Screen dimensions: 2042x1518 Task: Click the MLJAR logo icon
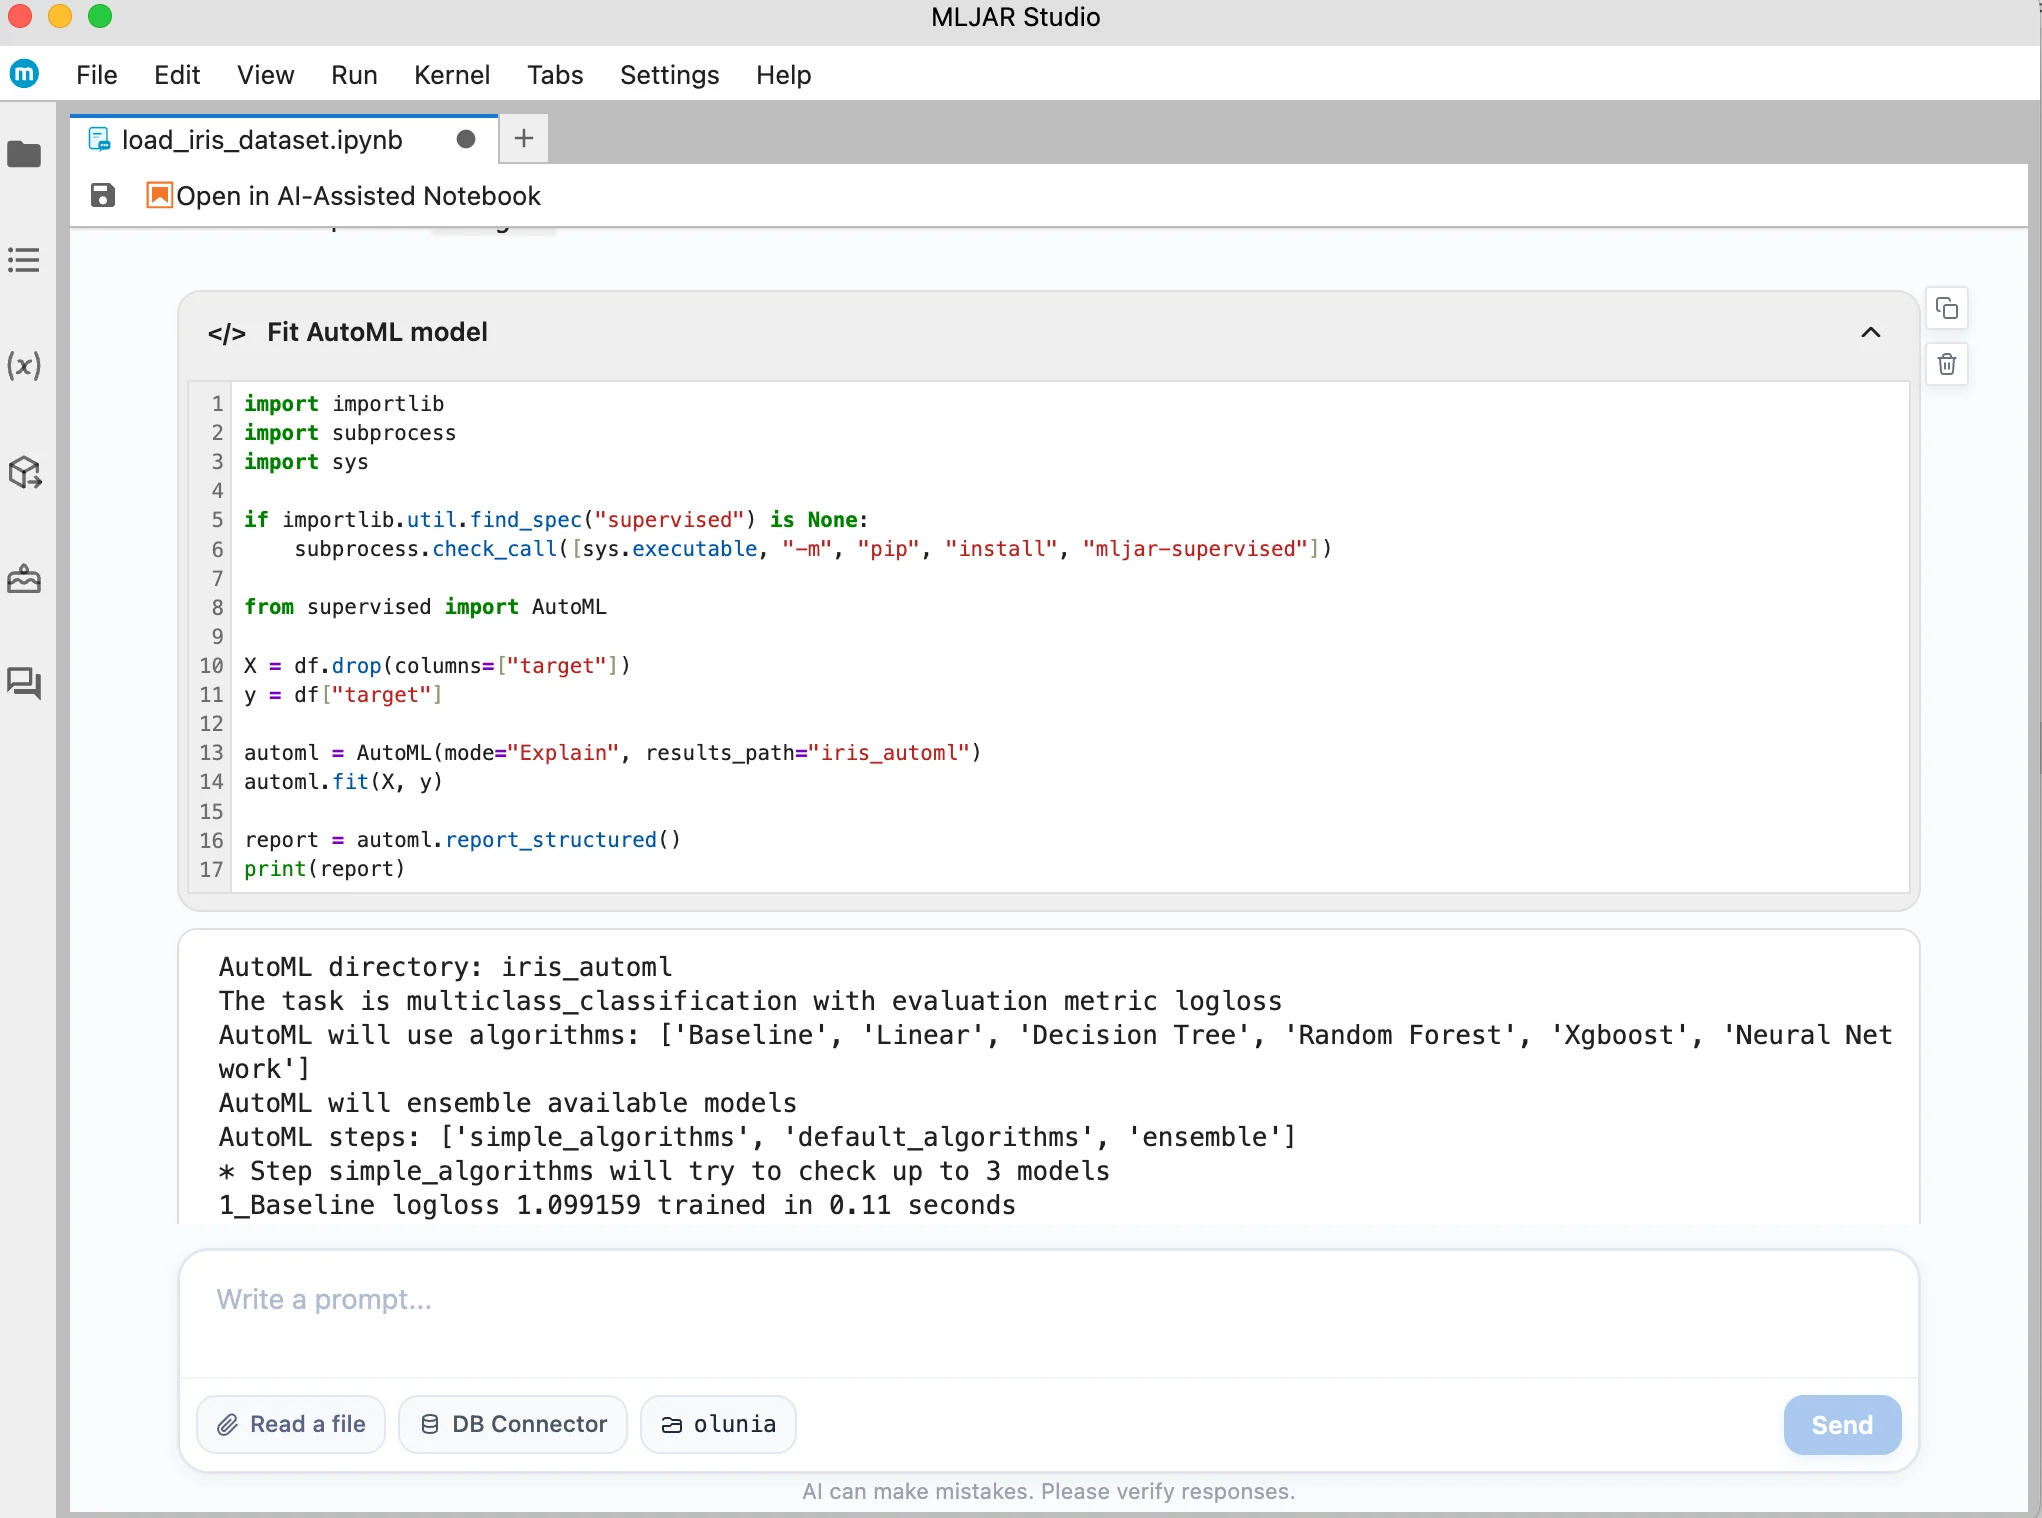24,73
